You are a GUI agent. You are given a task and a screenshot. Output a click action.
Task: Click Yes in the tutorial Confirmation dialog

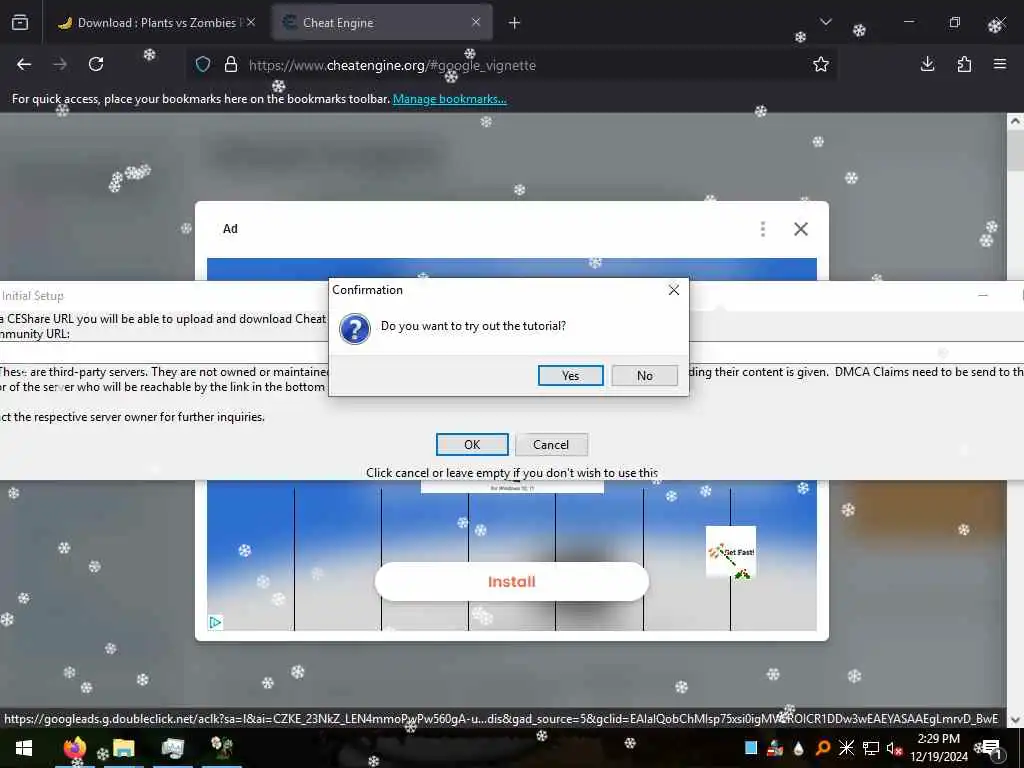click(570, 376)
